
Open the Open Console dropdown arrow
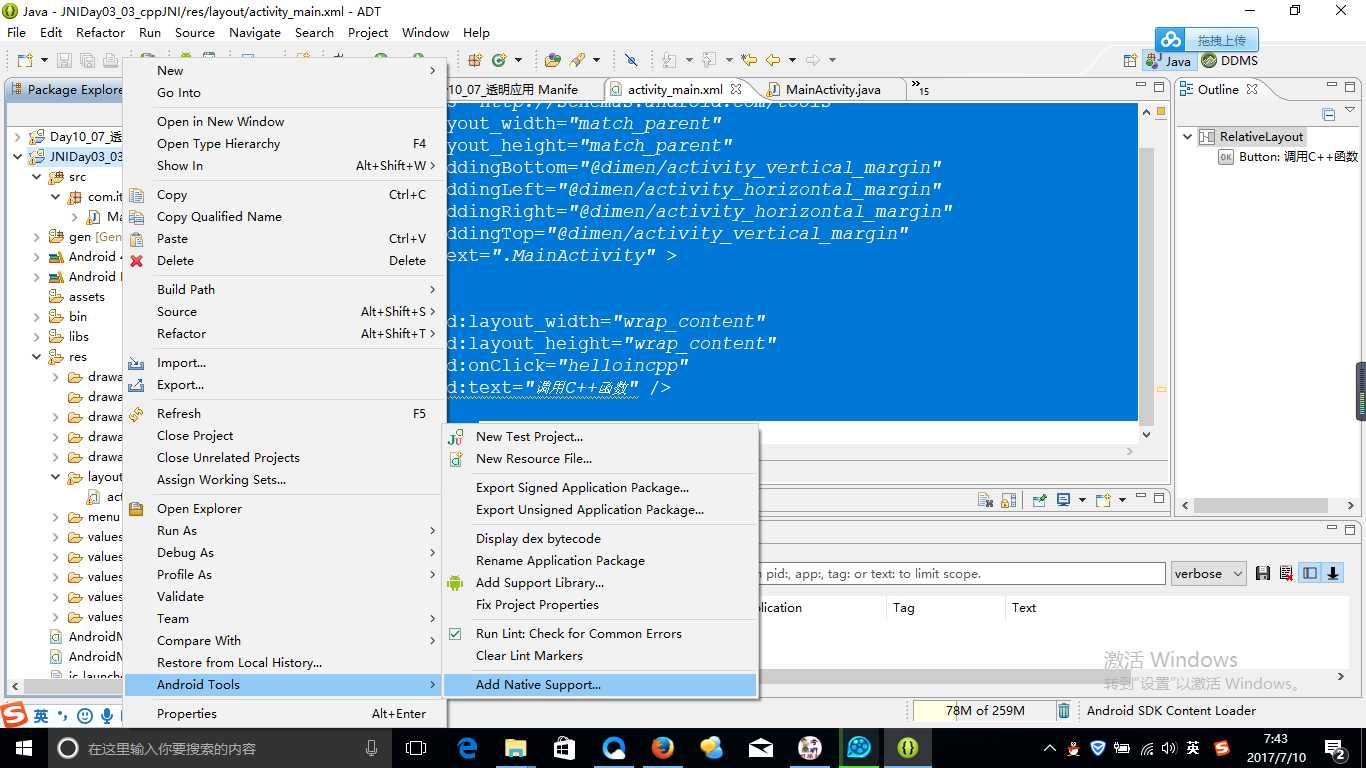(x=1122, y=500)
